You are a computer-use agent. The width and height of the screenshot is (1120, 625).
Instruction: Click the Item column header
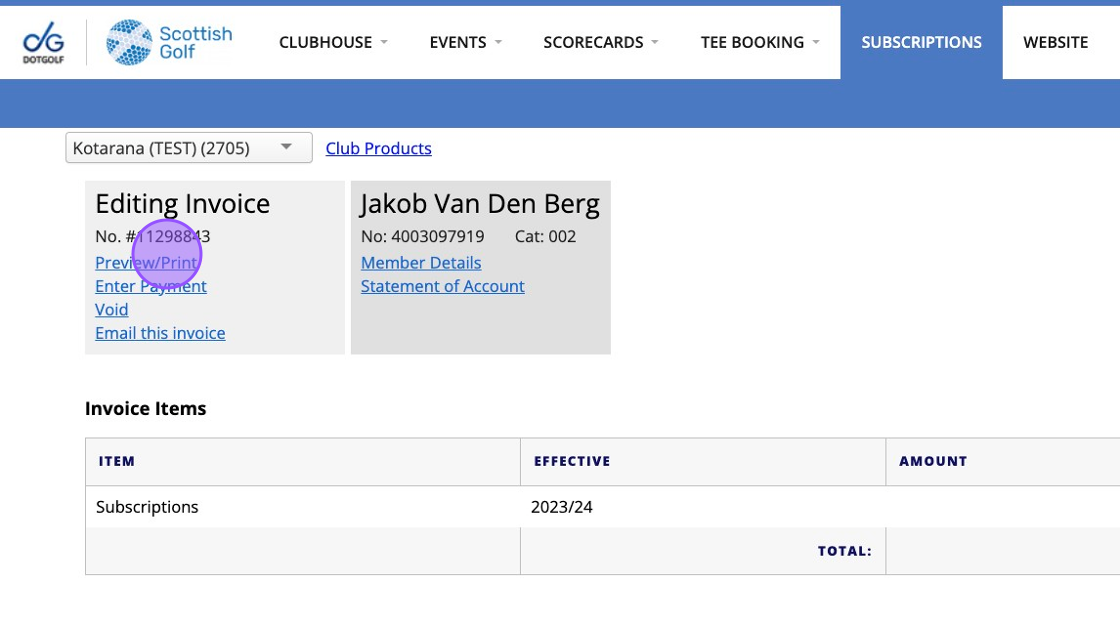pos(117,461)
